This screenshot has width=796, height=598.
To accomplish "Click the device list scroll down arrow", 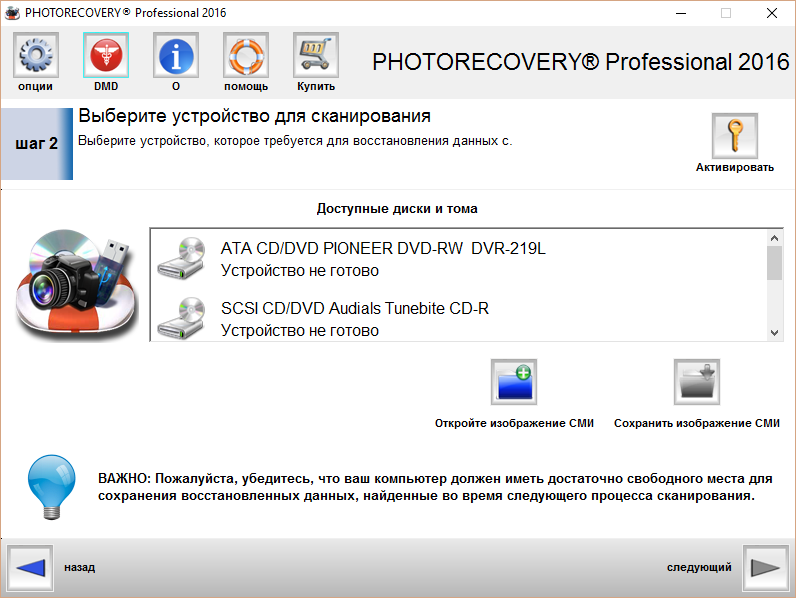I will 774,333.
